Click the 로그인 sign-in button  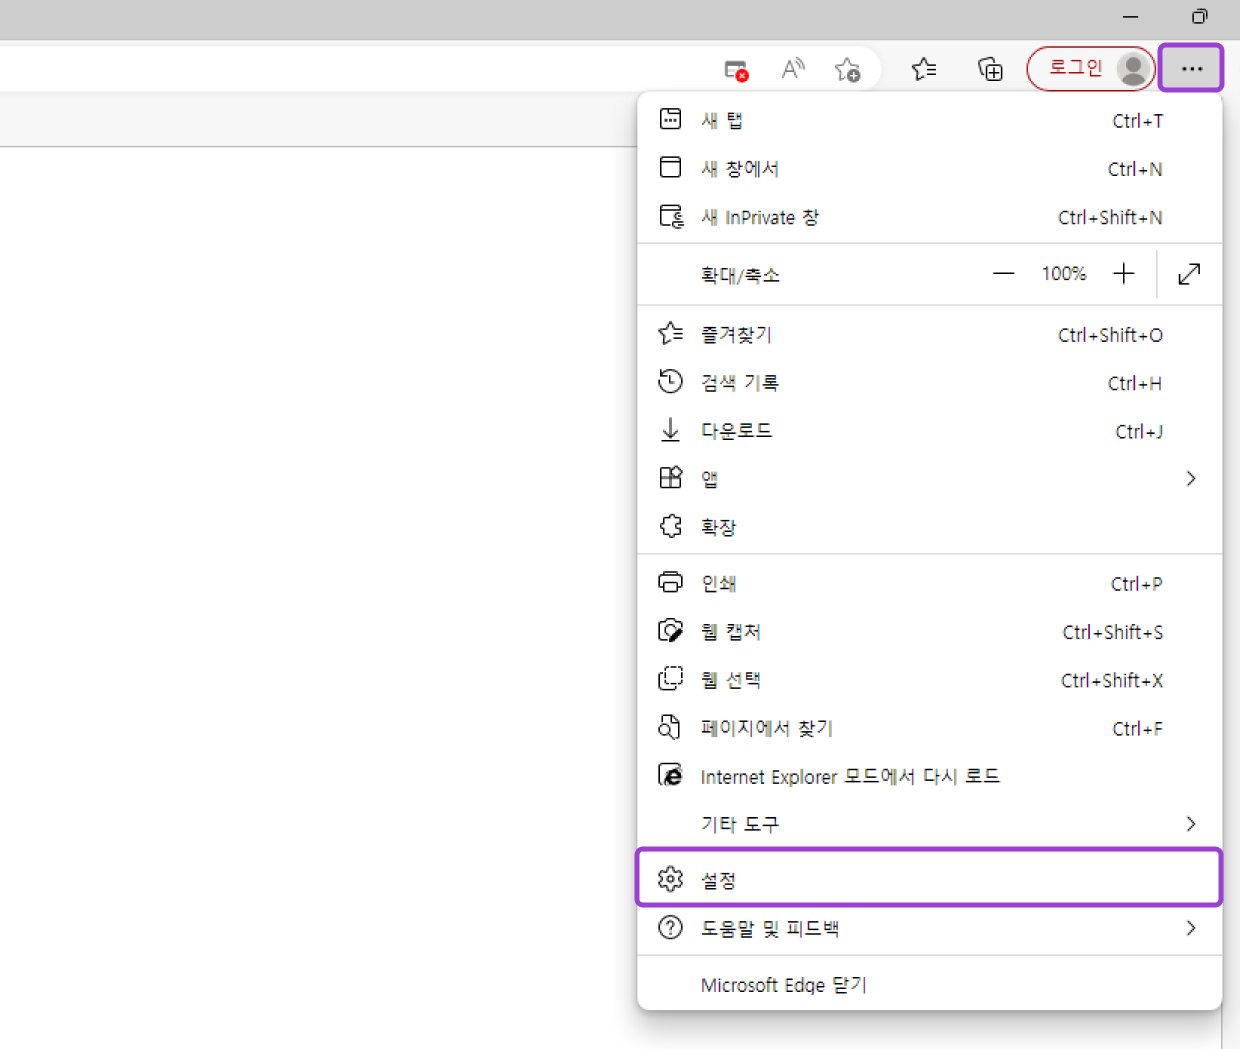[1074, 68]
